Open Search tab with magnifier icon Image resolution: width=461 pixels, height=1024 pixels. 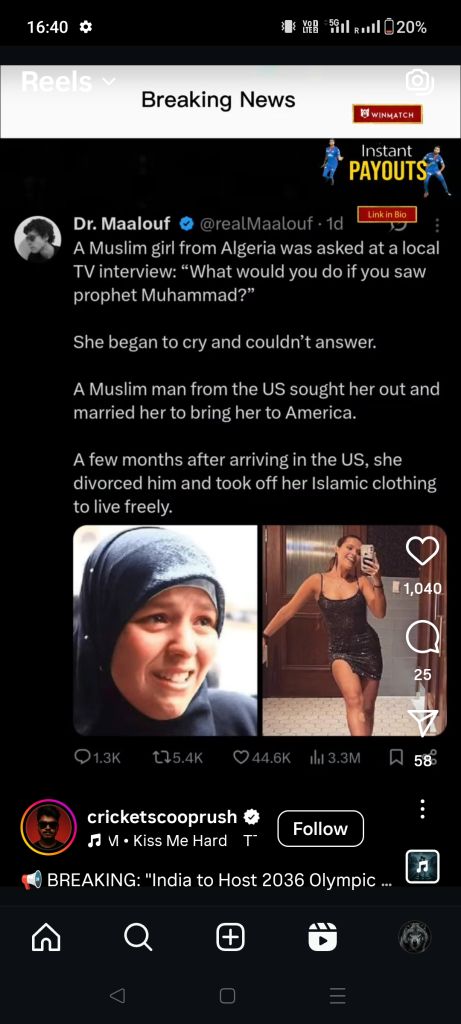click(138, 938)
